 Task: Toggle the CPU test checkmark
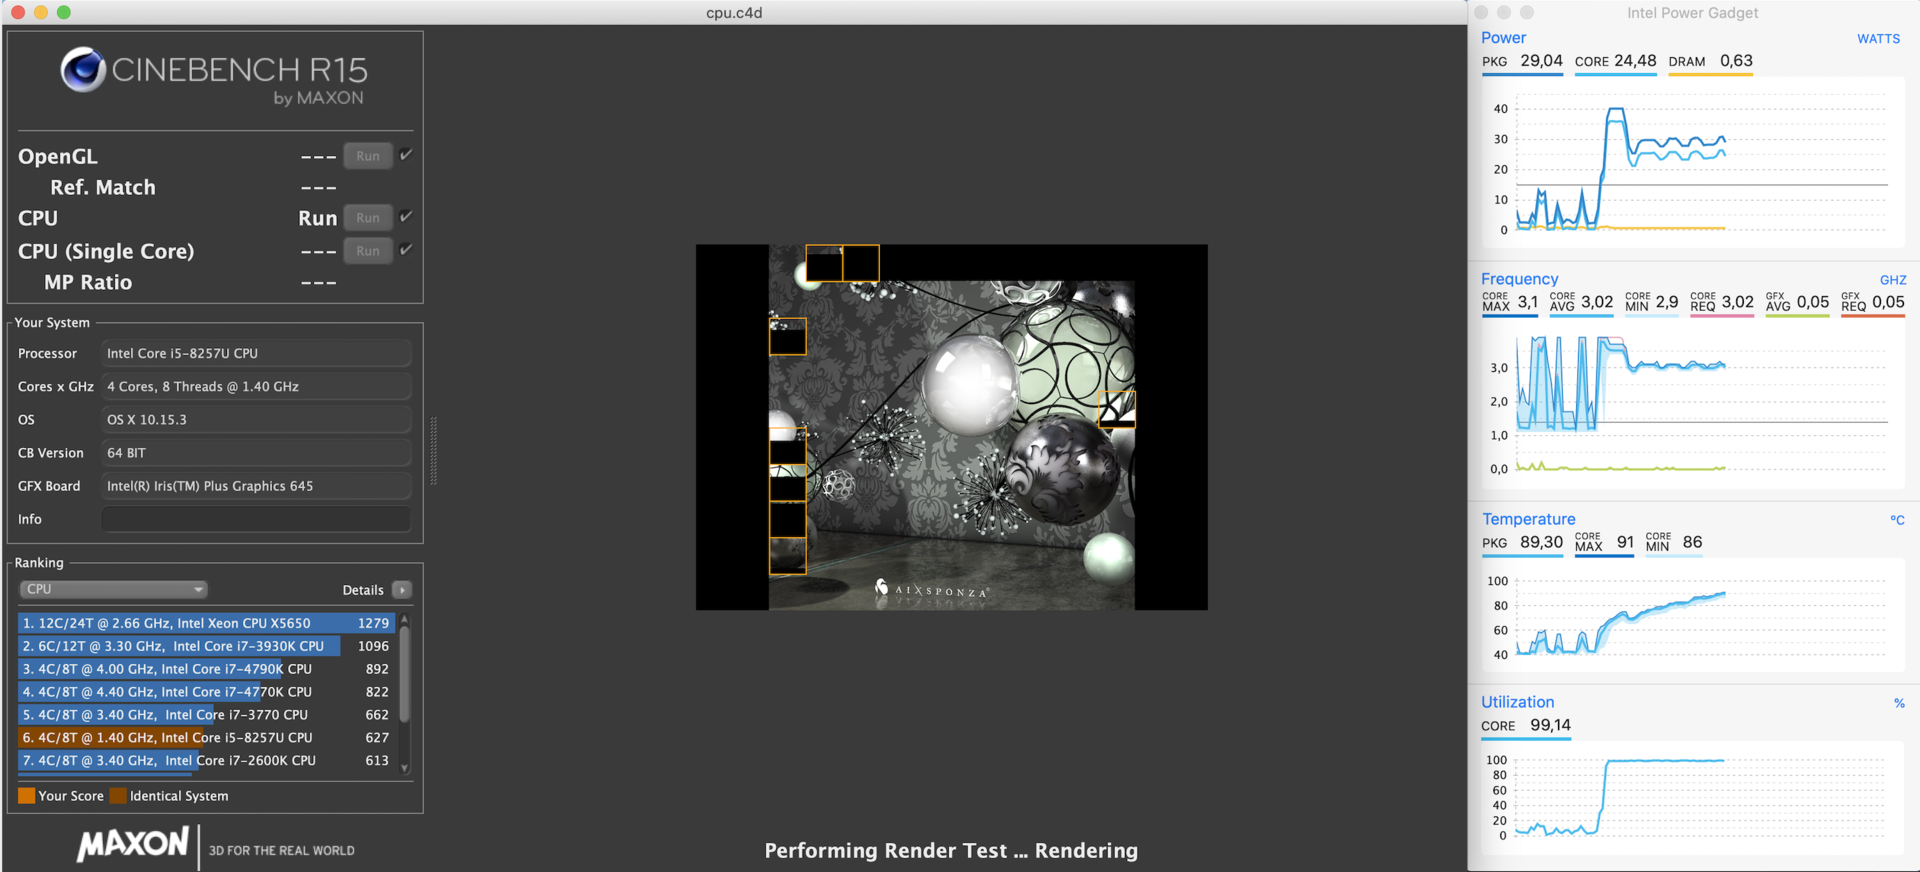[x=406, y=216]
